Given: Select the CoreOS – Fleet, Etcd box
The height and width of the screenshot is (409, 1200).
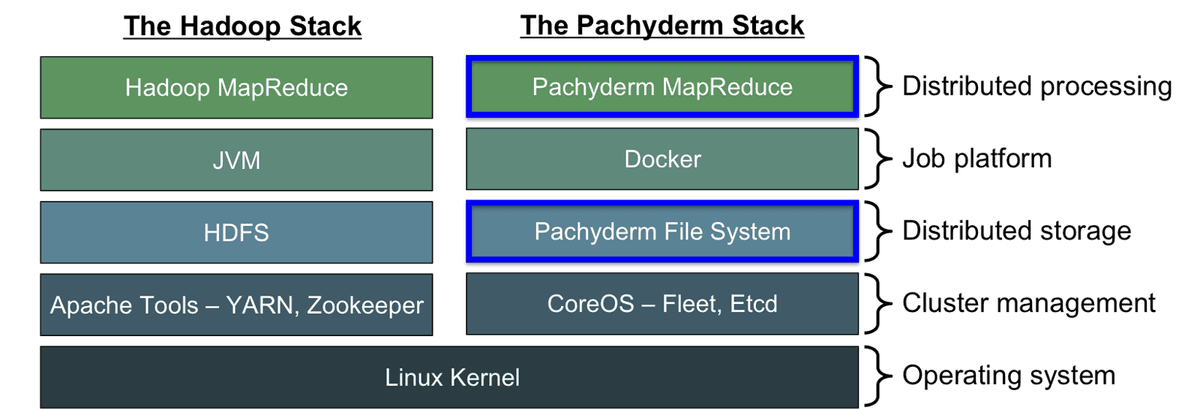Looking at the screenshot, I should tap(662, 304).
